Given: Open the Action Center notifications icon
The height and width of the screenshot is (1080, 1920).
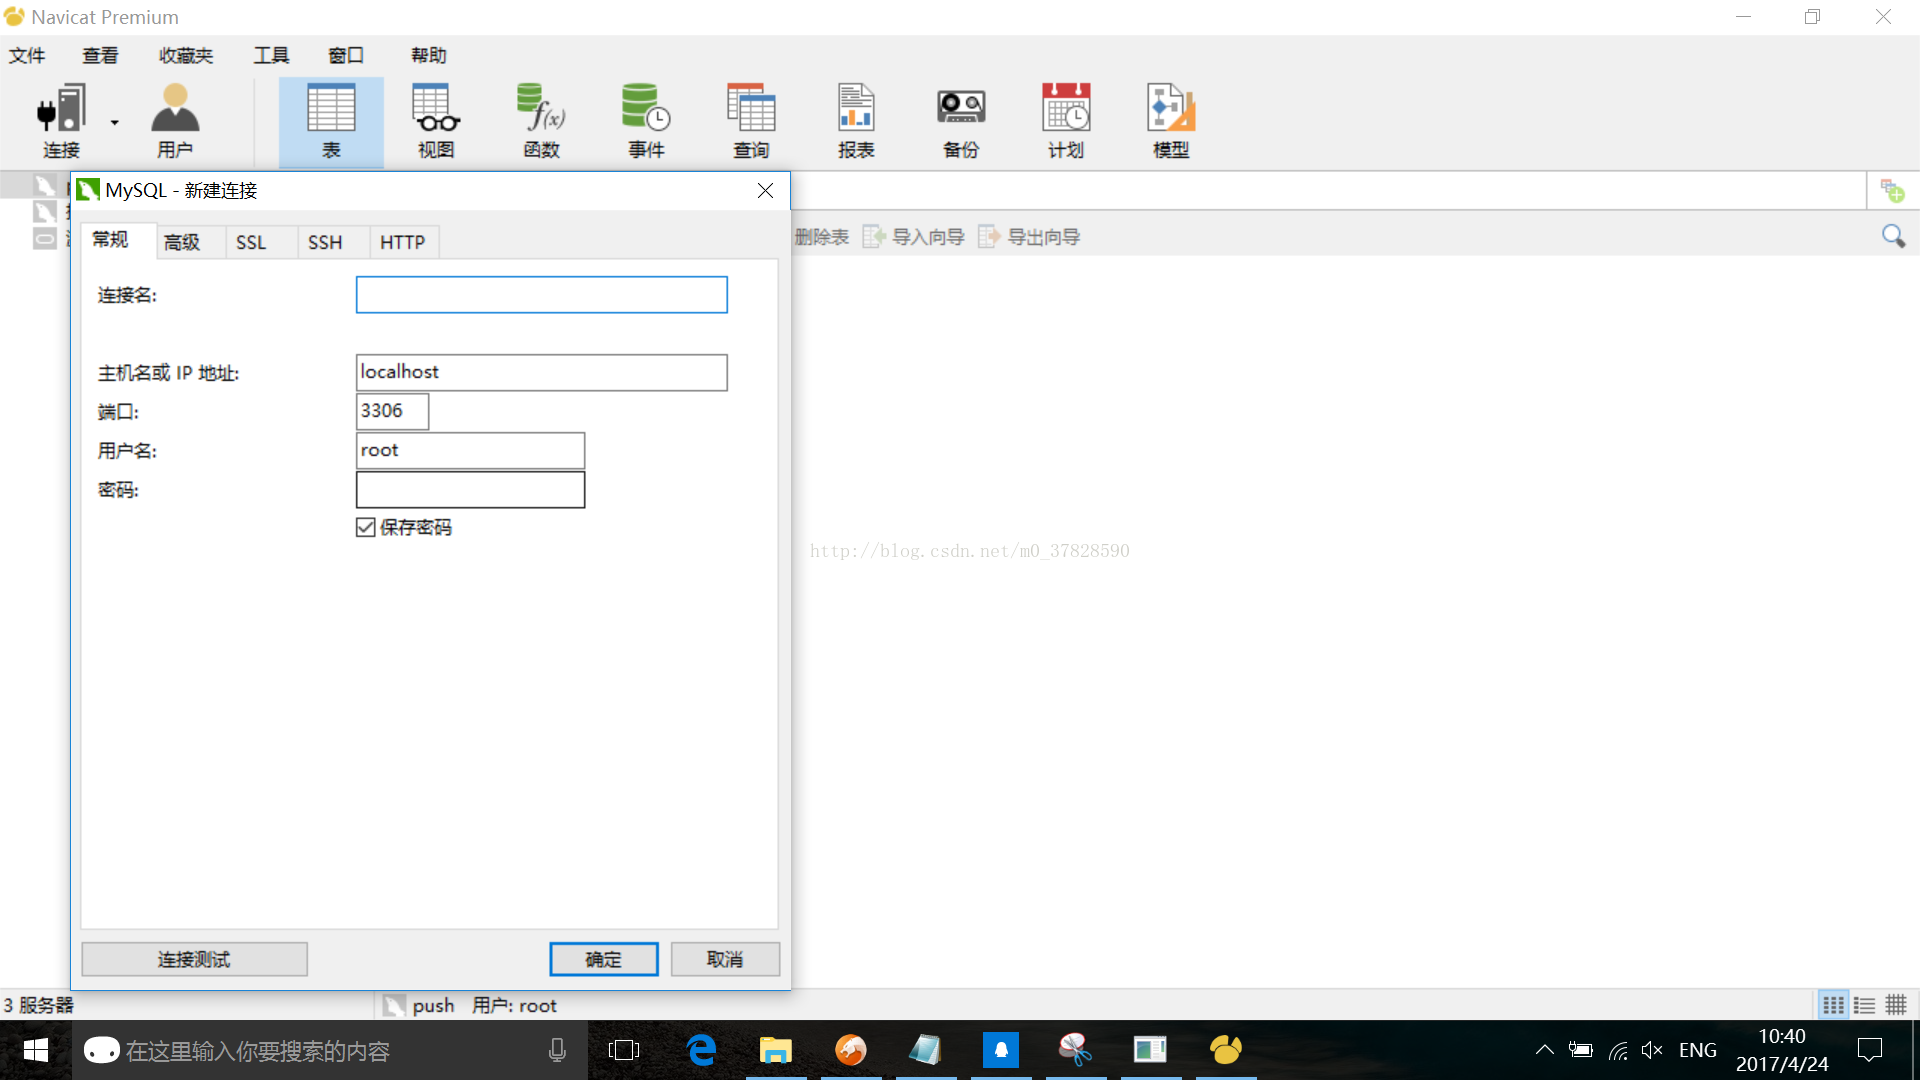Looking at the screenshot, I should coord(1870,1050).
